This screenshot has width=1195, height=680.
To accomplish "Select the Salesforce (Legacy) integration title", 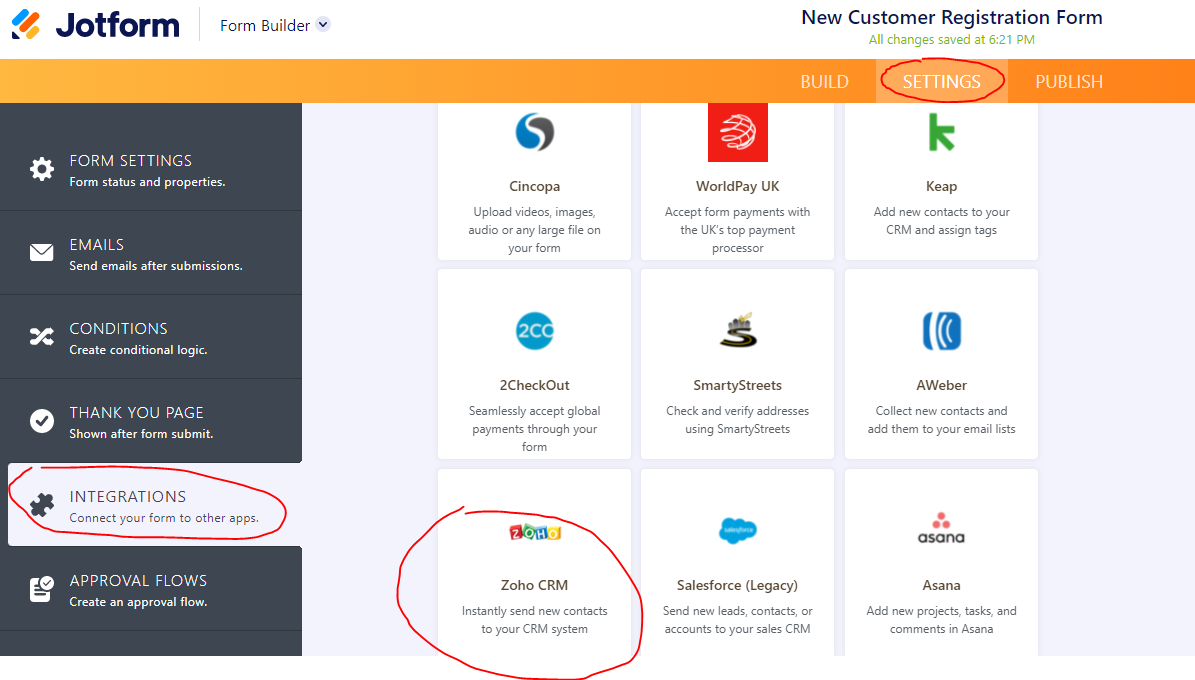I will tap(738, 585).
